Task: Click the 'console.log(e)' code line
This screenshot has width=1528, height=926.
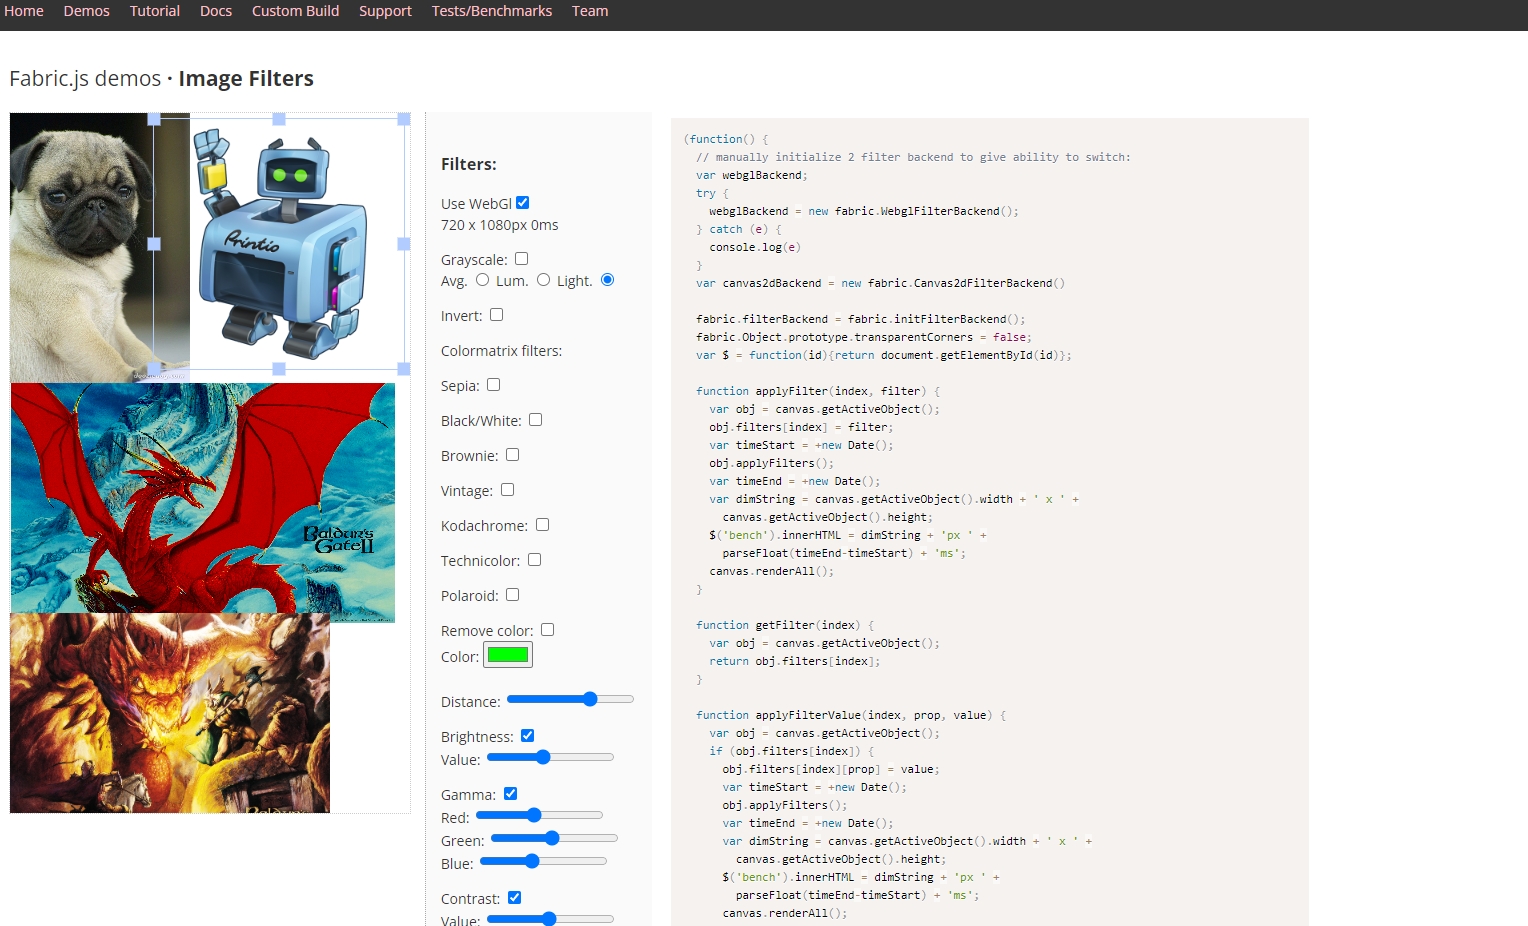Action: coord(755,247)
